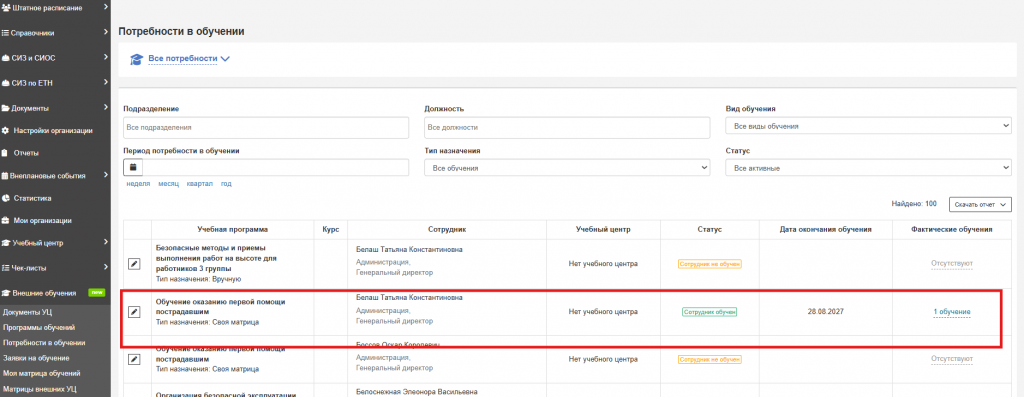
Task: Expand СИЗ и СИОС sidebar section
Action: pos(56,57)
